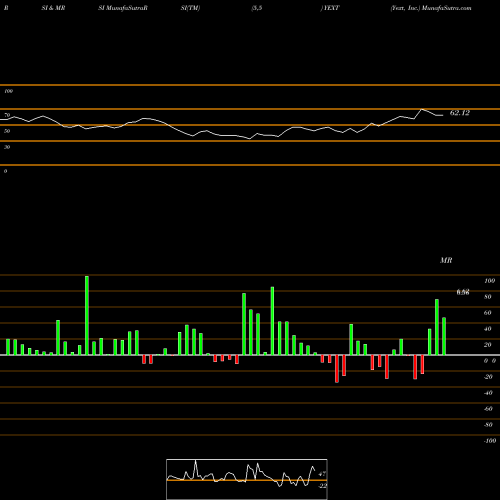Click the RSI axis label 30
Image resolution: width=500 pixels, height=500 pixels.
pyautogui.click(x=7, y=147)
